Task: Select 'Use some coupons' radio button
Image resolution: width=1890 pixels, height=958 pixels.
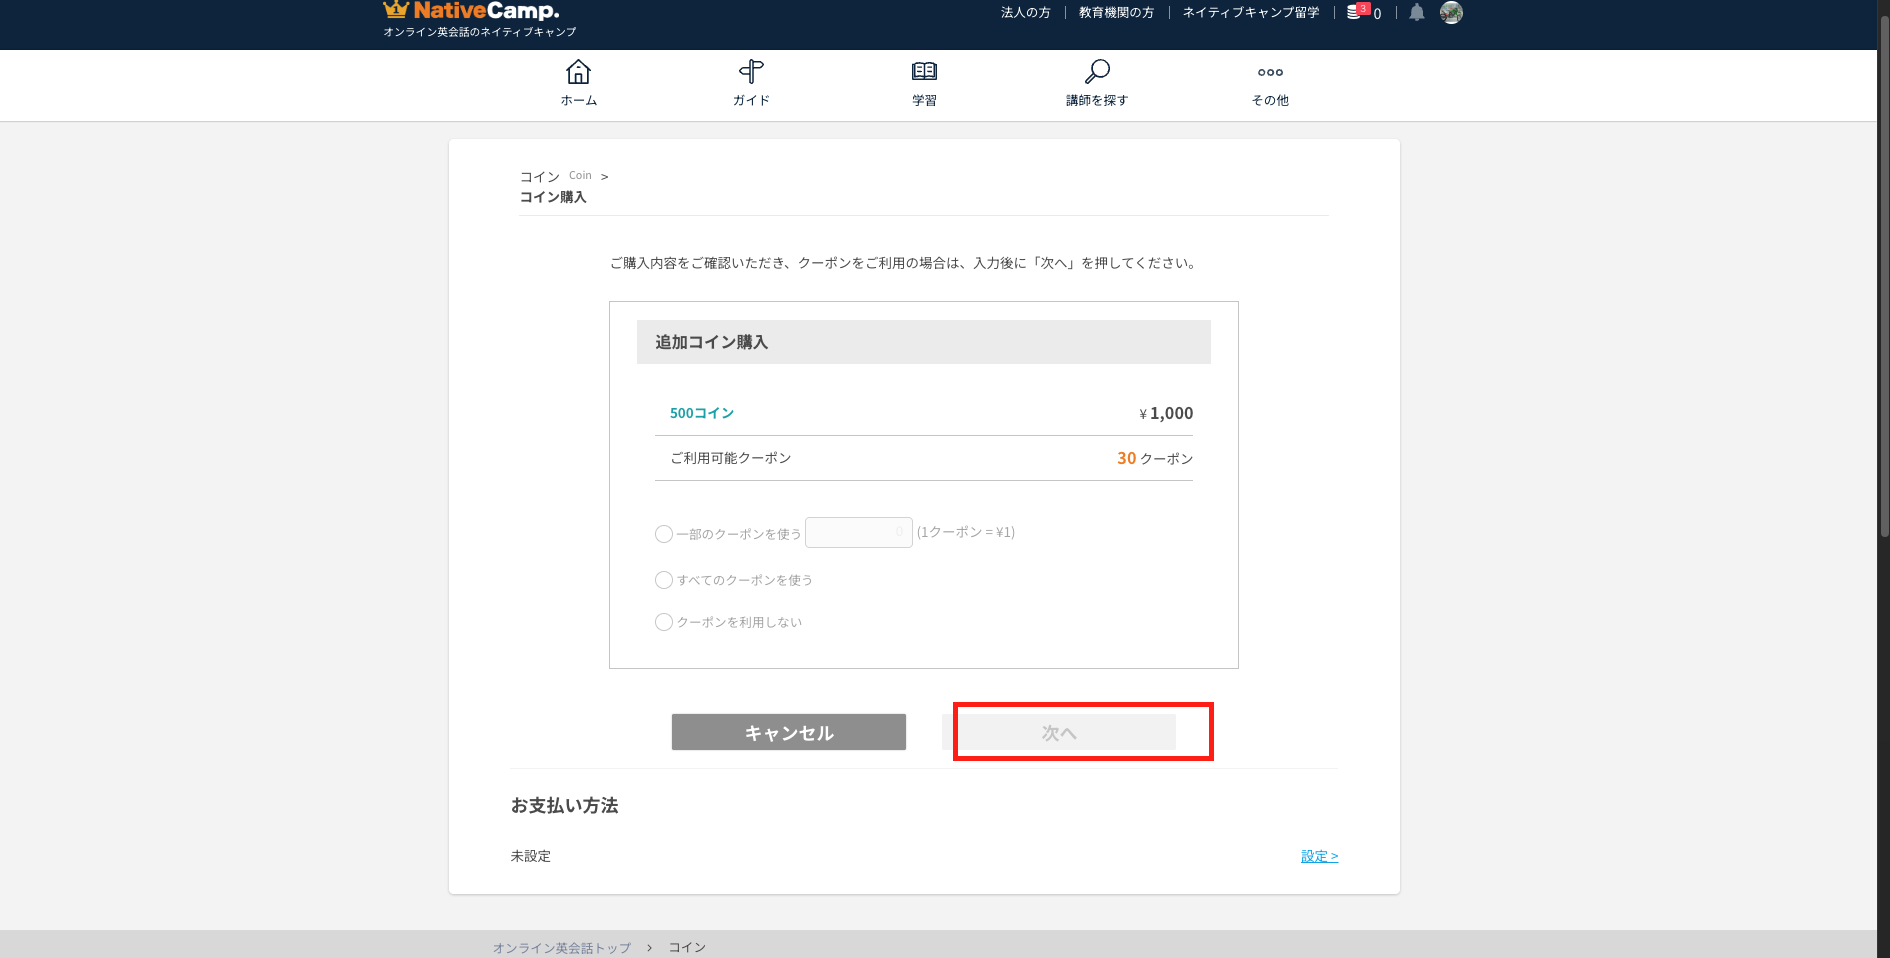Action: click(x=664, y=534)
